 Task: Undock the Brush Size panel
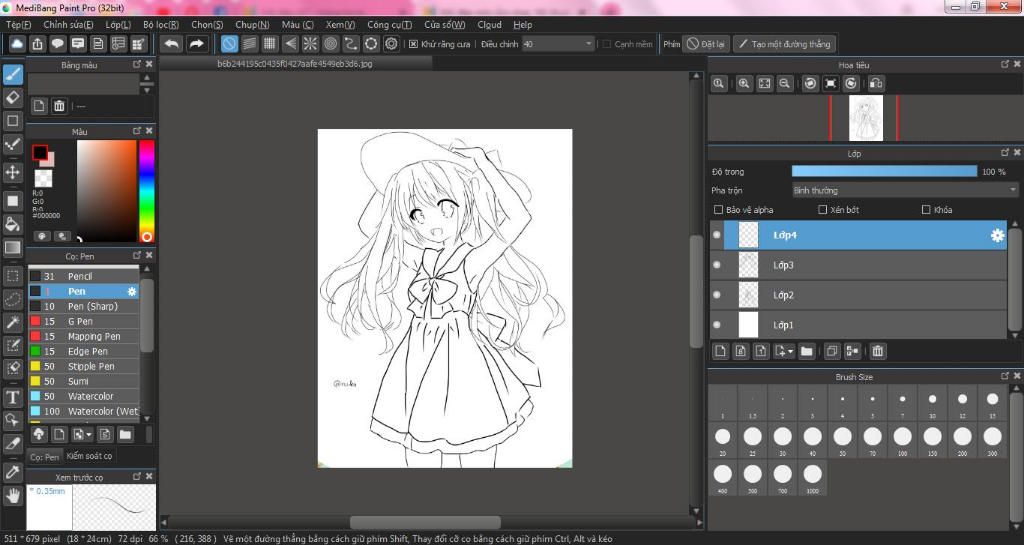[1004, 377]
